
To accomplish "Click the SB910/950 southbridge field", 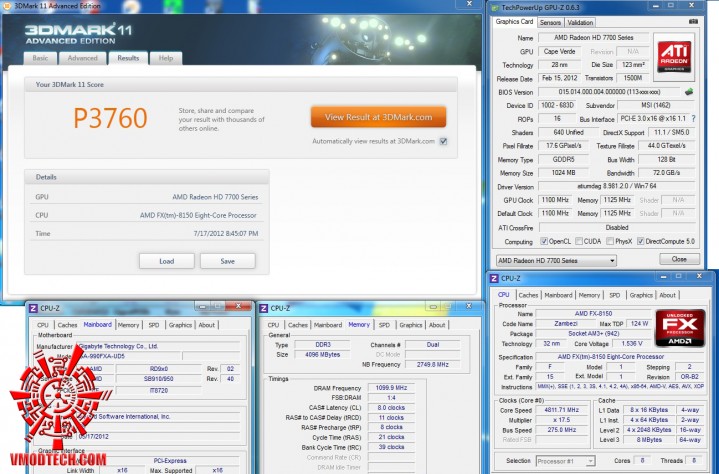I will point(159,379).
